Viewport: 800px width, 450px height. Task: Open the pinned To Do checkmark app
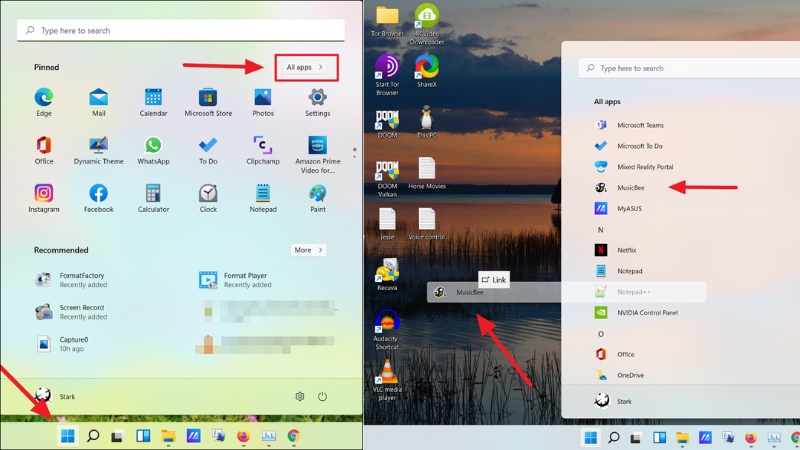(208, 150)
